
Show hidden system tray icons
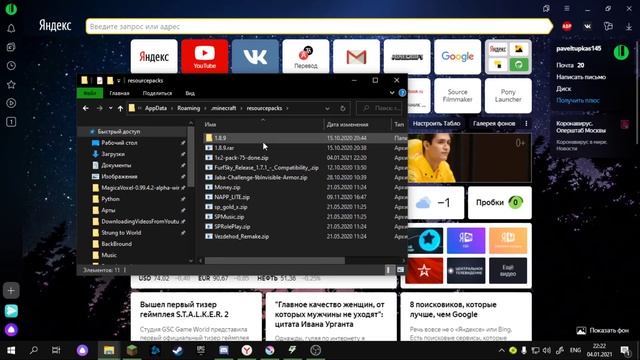(x=501, y=350)
